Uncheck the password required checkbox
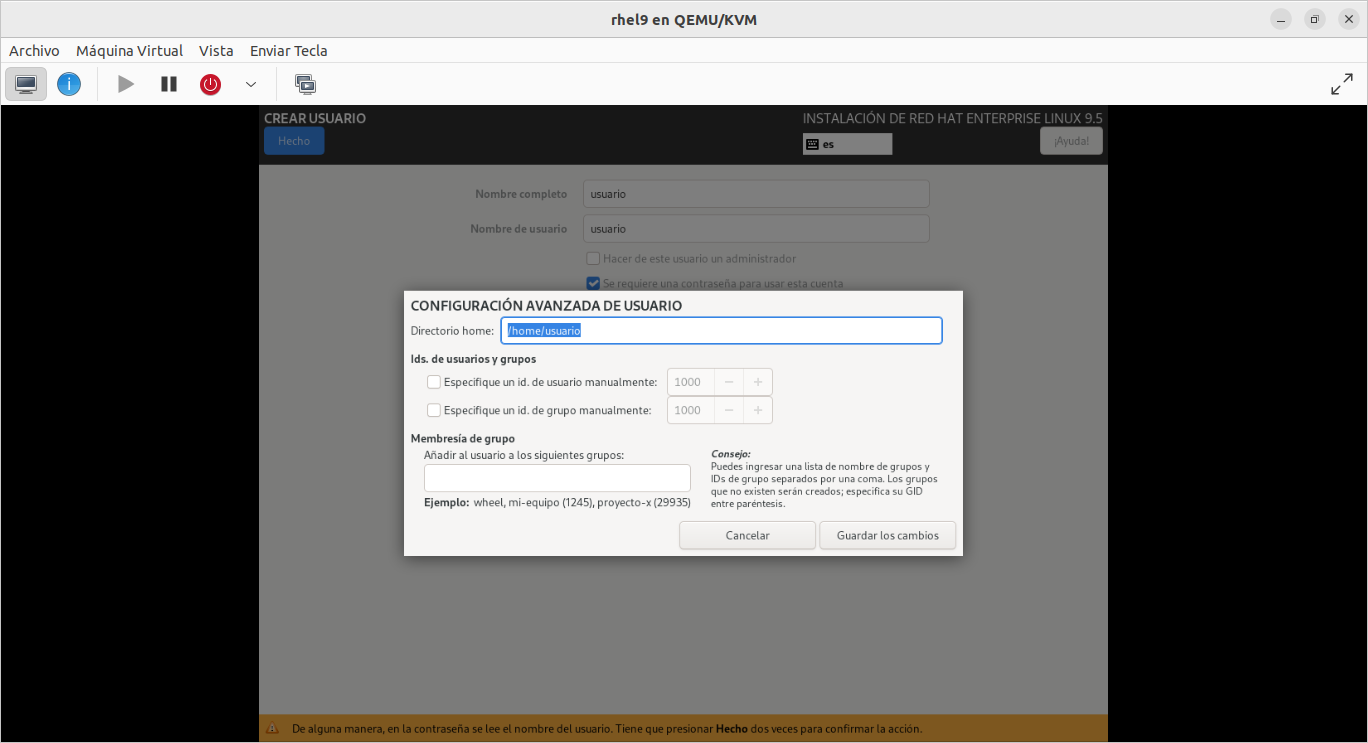The height and width of the screenshot is (743, 1368). click(593, 283)
